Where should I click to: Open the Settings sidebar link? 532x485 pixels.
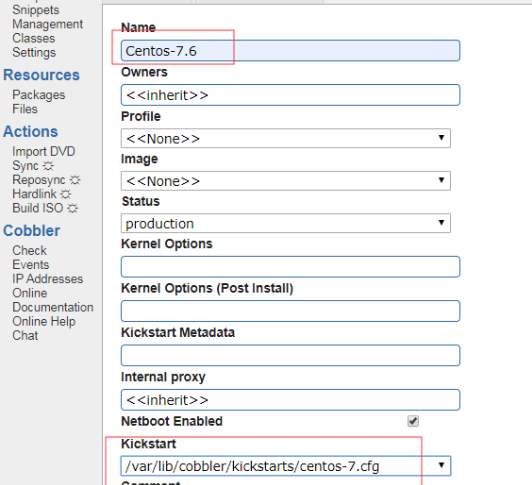34,53
